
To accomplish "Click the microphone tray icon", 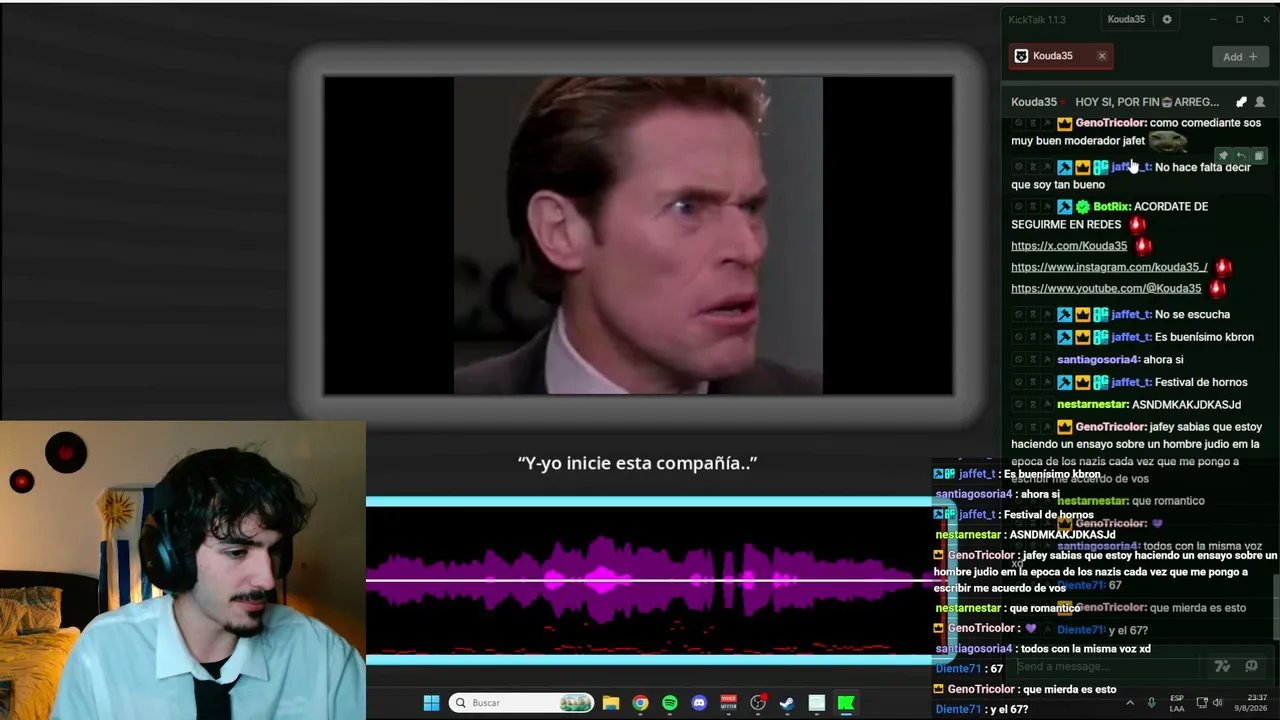I will (1151, 703).
